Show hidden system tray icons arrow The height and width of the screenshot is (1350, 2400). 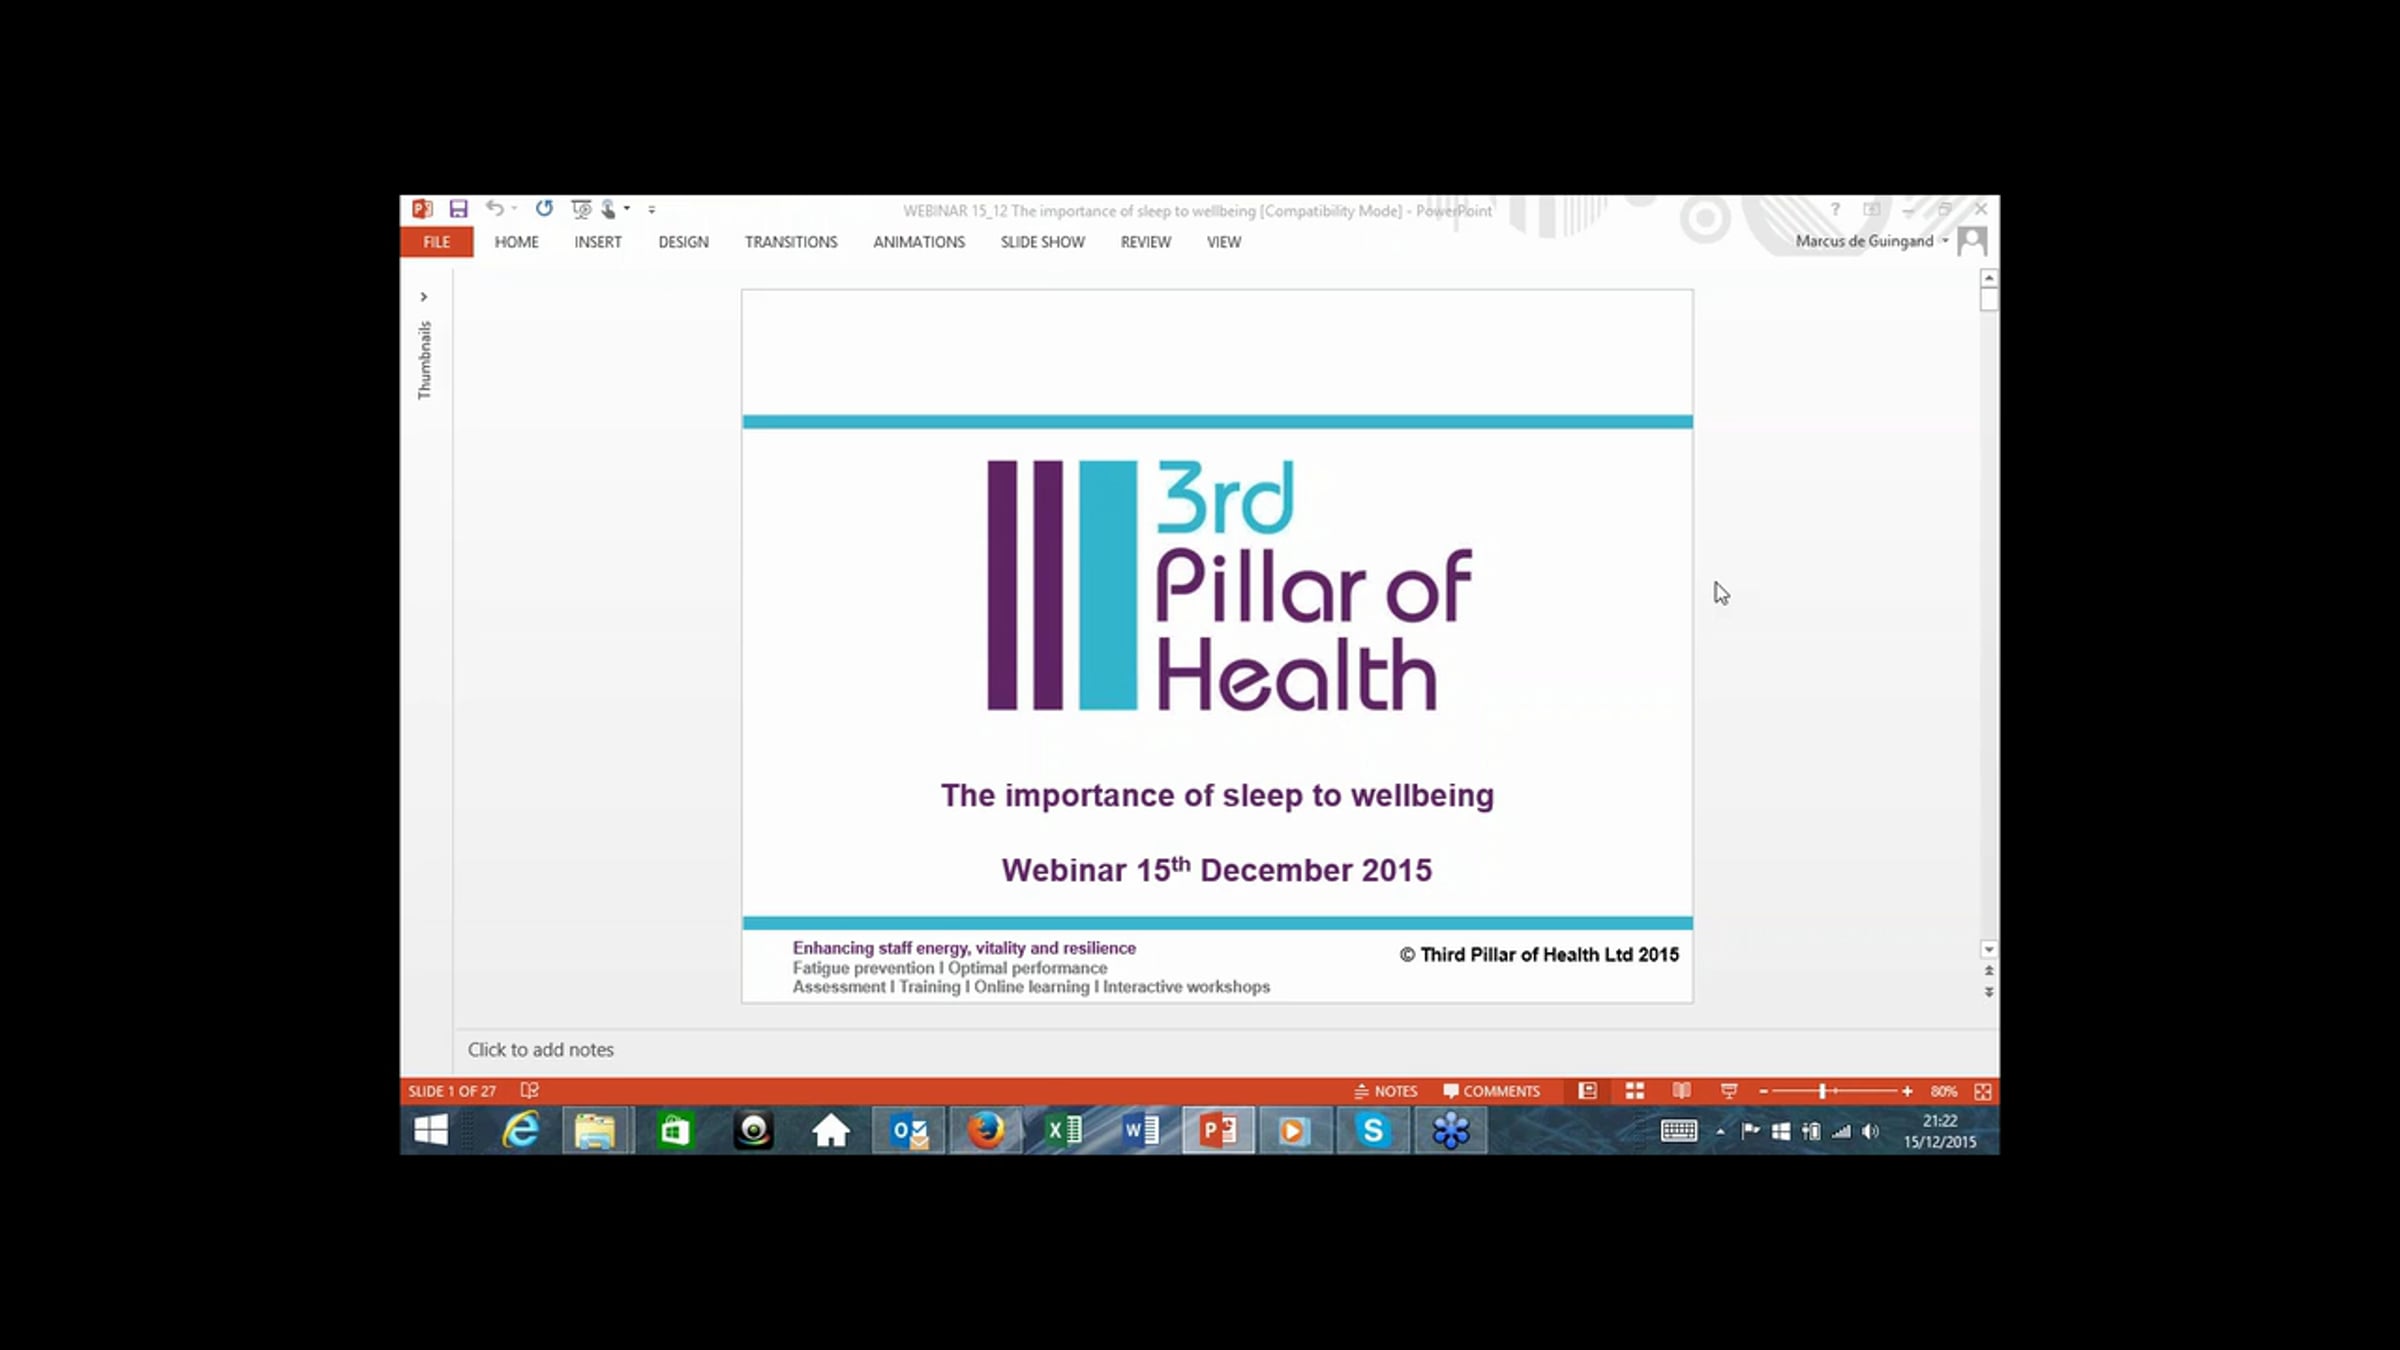point(1720,1132)
